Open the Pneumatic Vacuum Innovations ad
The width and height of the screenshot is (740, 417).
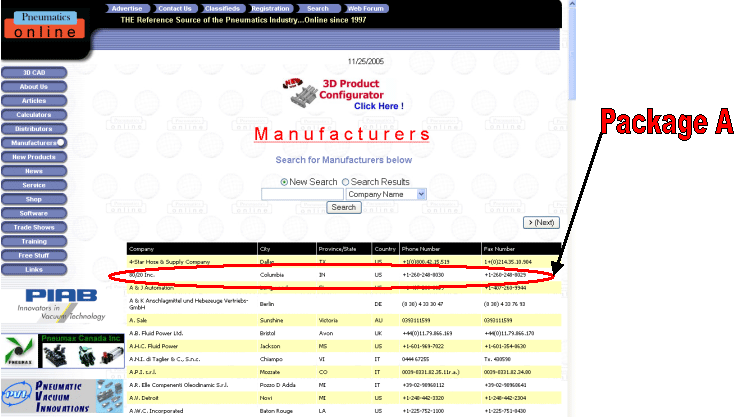[63, 396]
